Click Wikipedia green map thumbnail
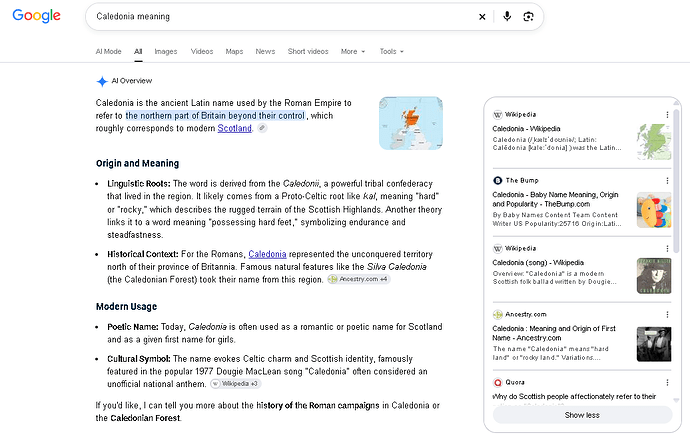Screen dimensions: 690x434 click(654, 141)
